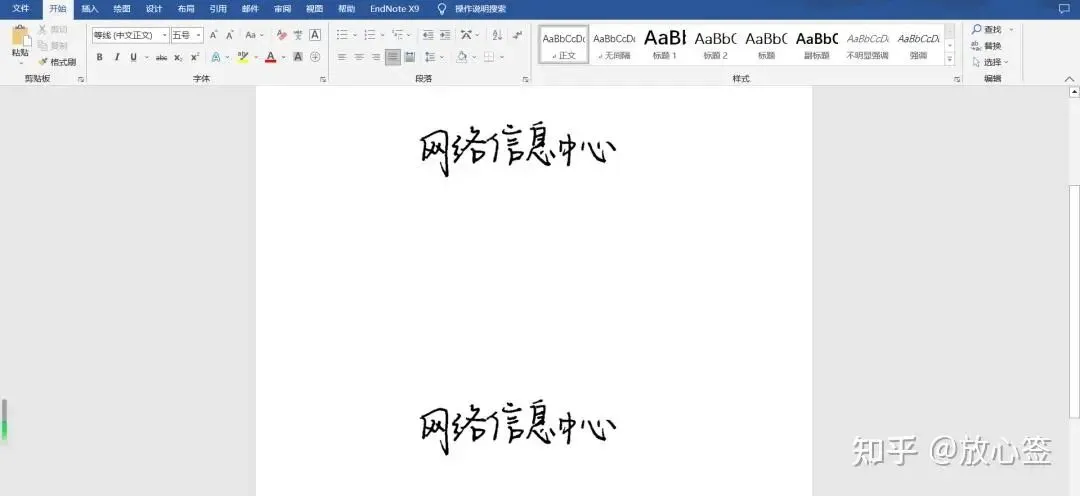Increase font size with the grow font icon
Viewport: 1080px width, 496px height.
click(214, 35)
